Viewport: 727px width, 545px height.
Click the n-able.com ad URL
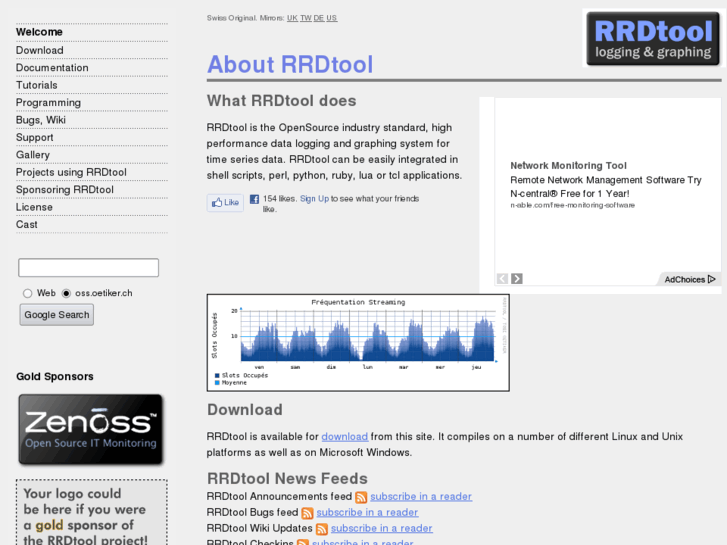573,205
